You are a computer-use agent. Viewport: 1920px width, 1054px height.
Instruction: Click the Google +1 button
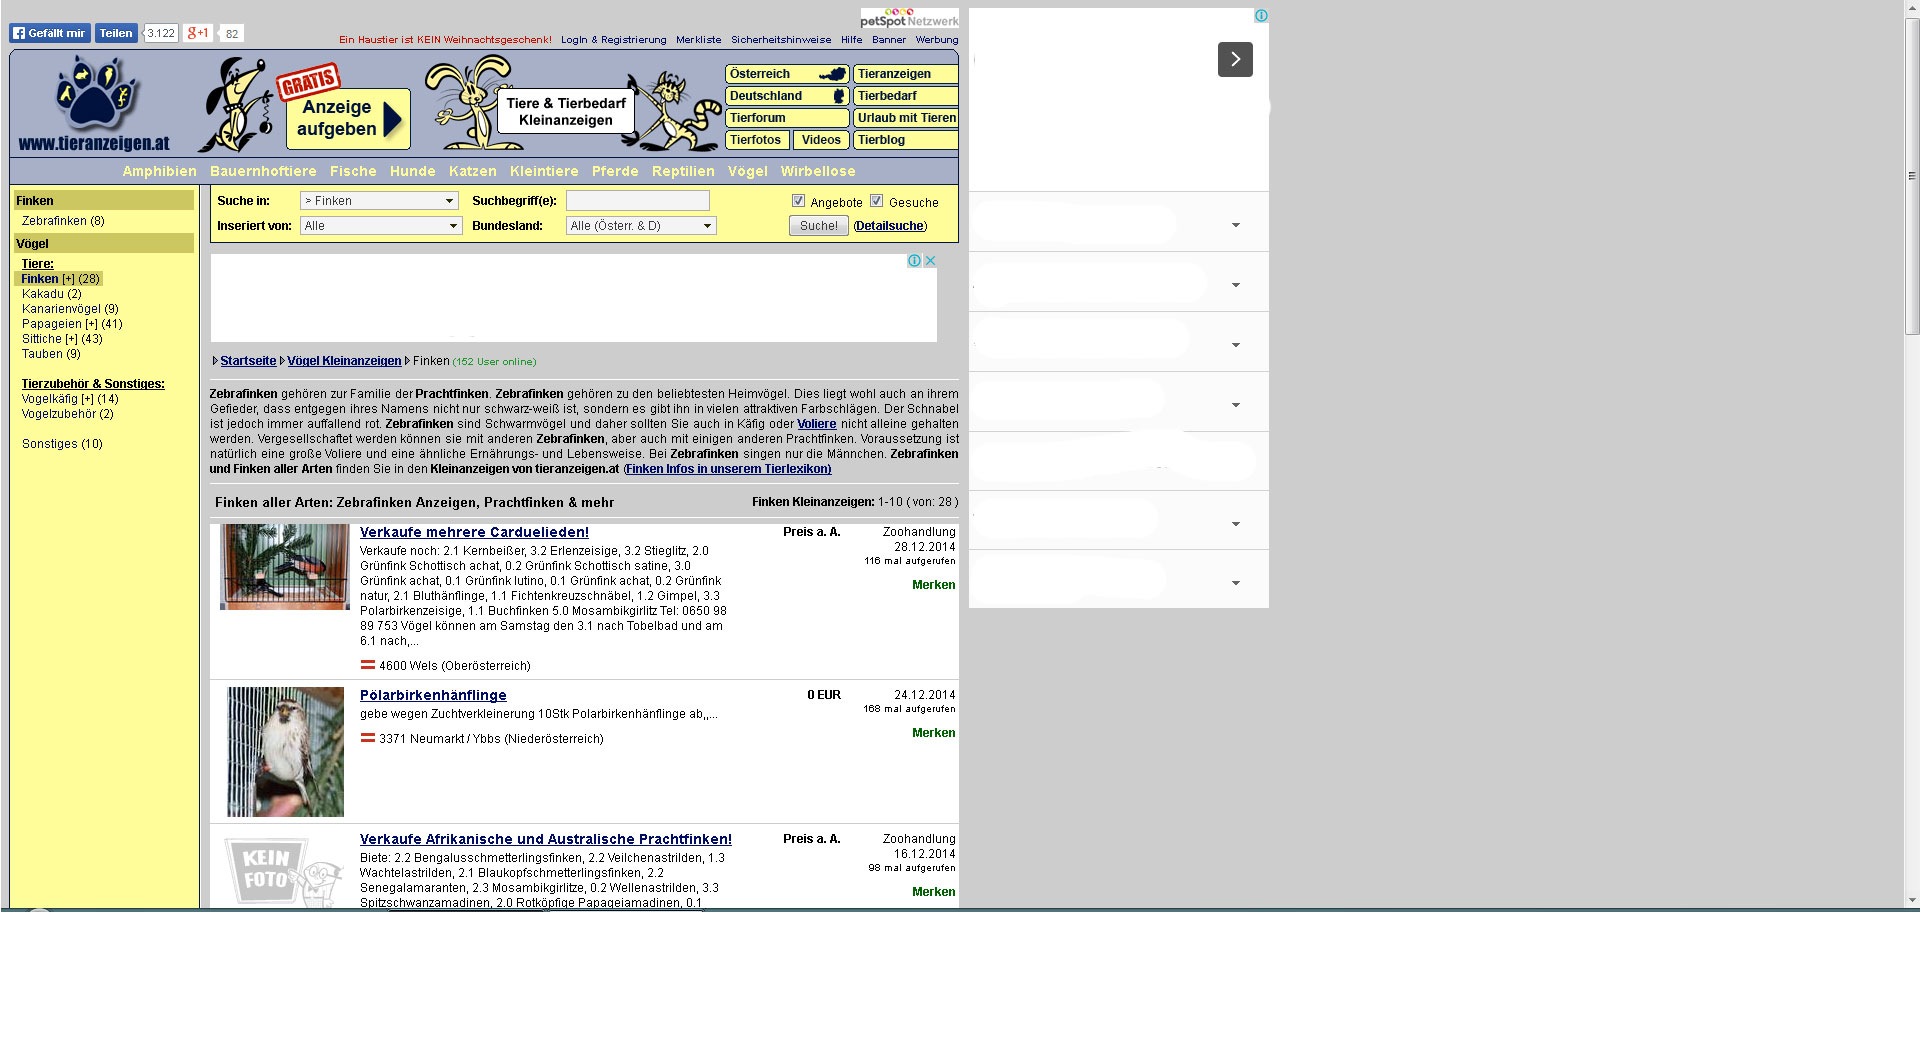pyautogui.click(x=198, y=33)
